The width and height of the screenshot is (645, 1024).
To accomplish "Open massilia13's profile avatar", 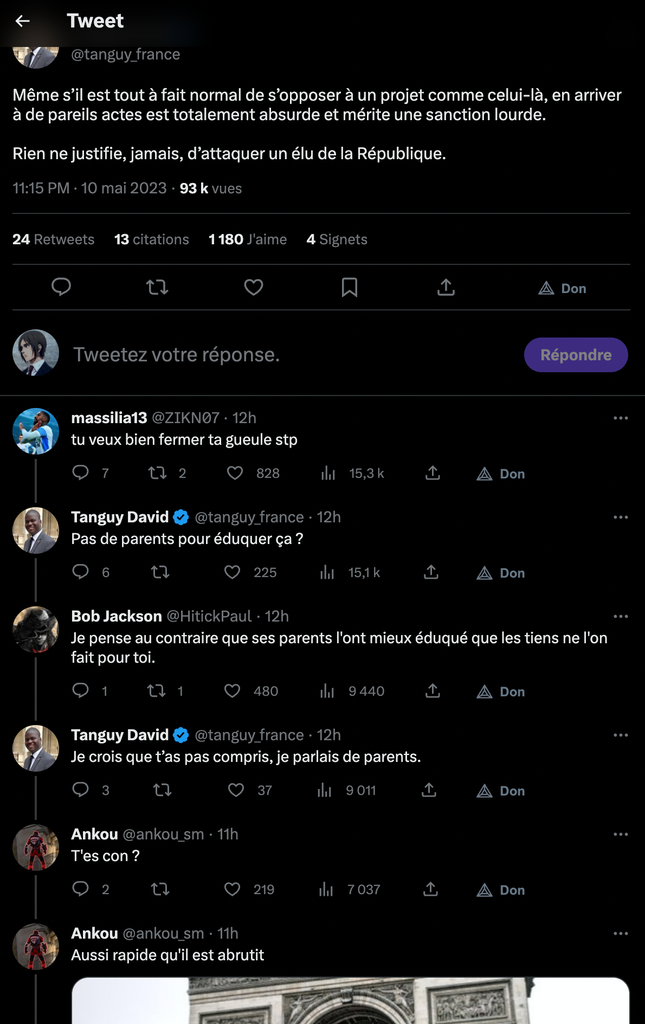I will pyautogui.click(x=35, y=431).
